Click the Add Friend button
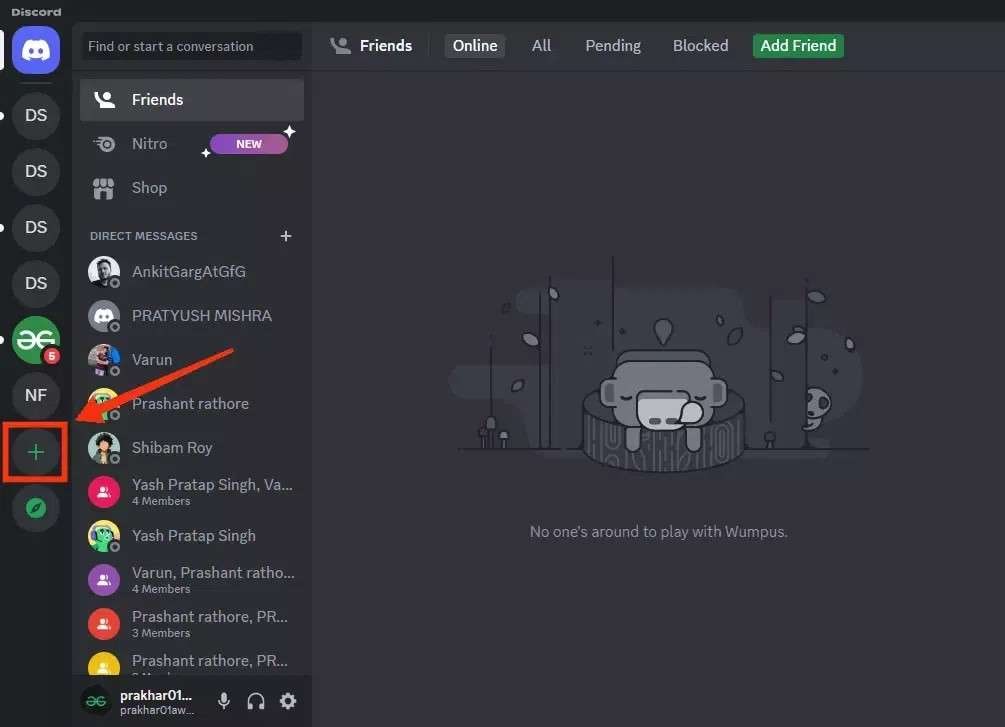Screen dimensions: 1005x727 click(798, 46)
